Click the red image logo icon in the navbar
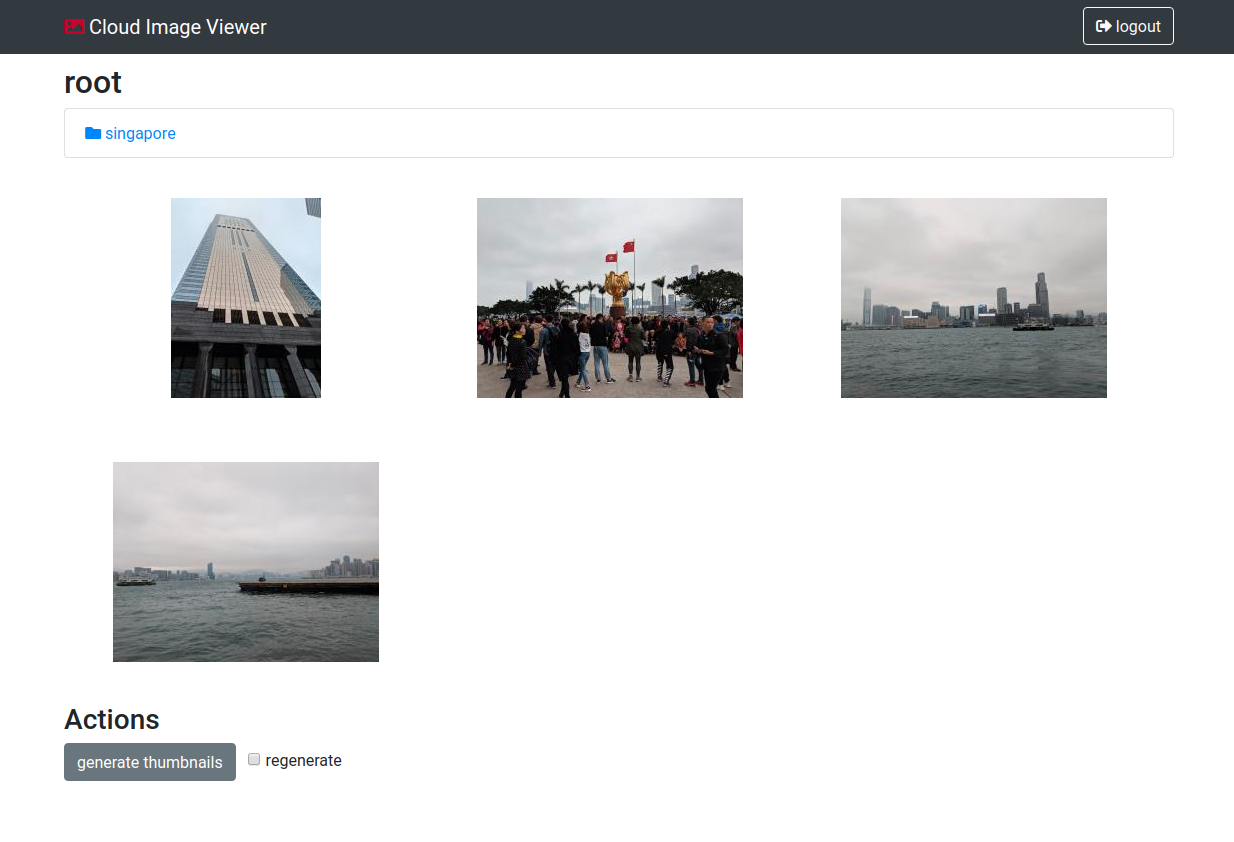The width and height of the screenshot is (1234, 842). pos(73,26)
